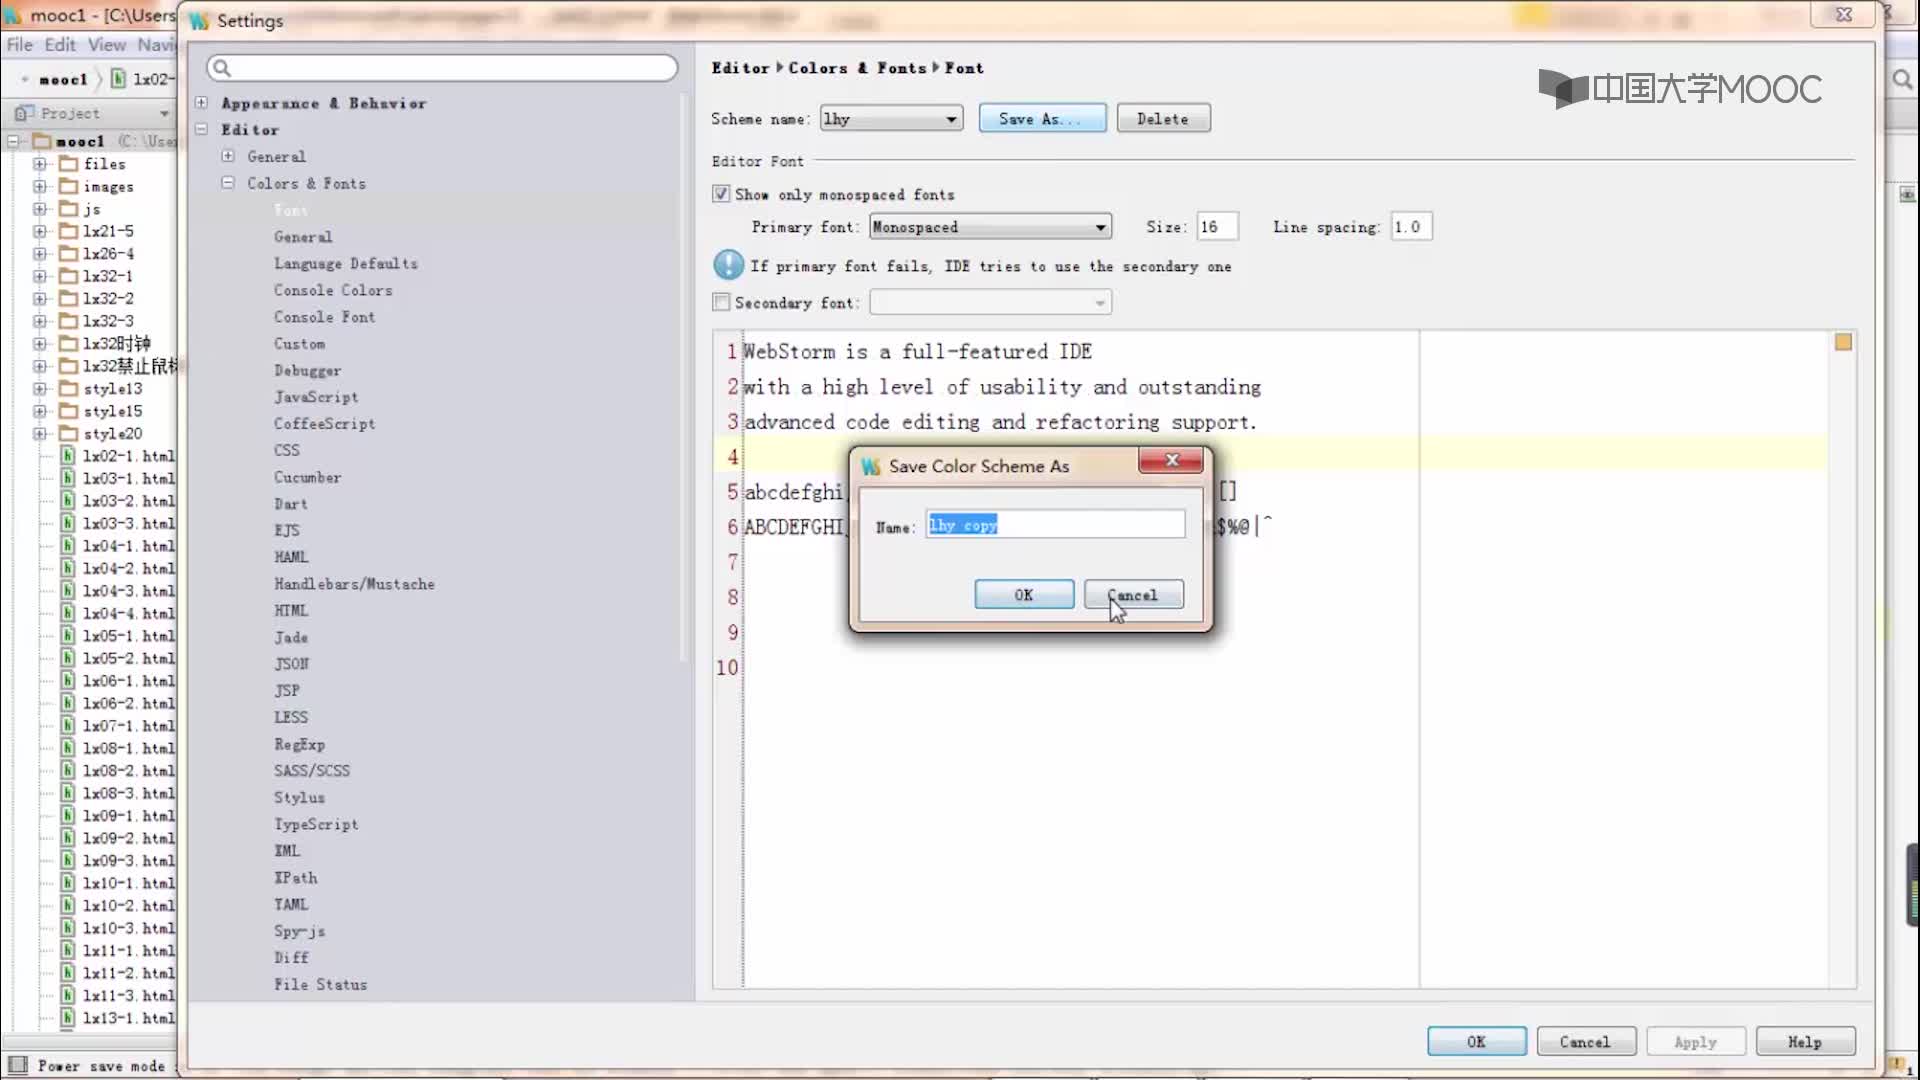This screenshot has width=1920, height=1080.
Task: Select Debugger color settings
Action: click(307, 370)
